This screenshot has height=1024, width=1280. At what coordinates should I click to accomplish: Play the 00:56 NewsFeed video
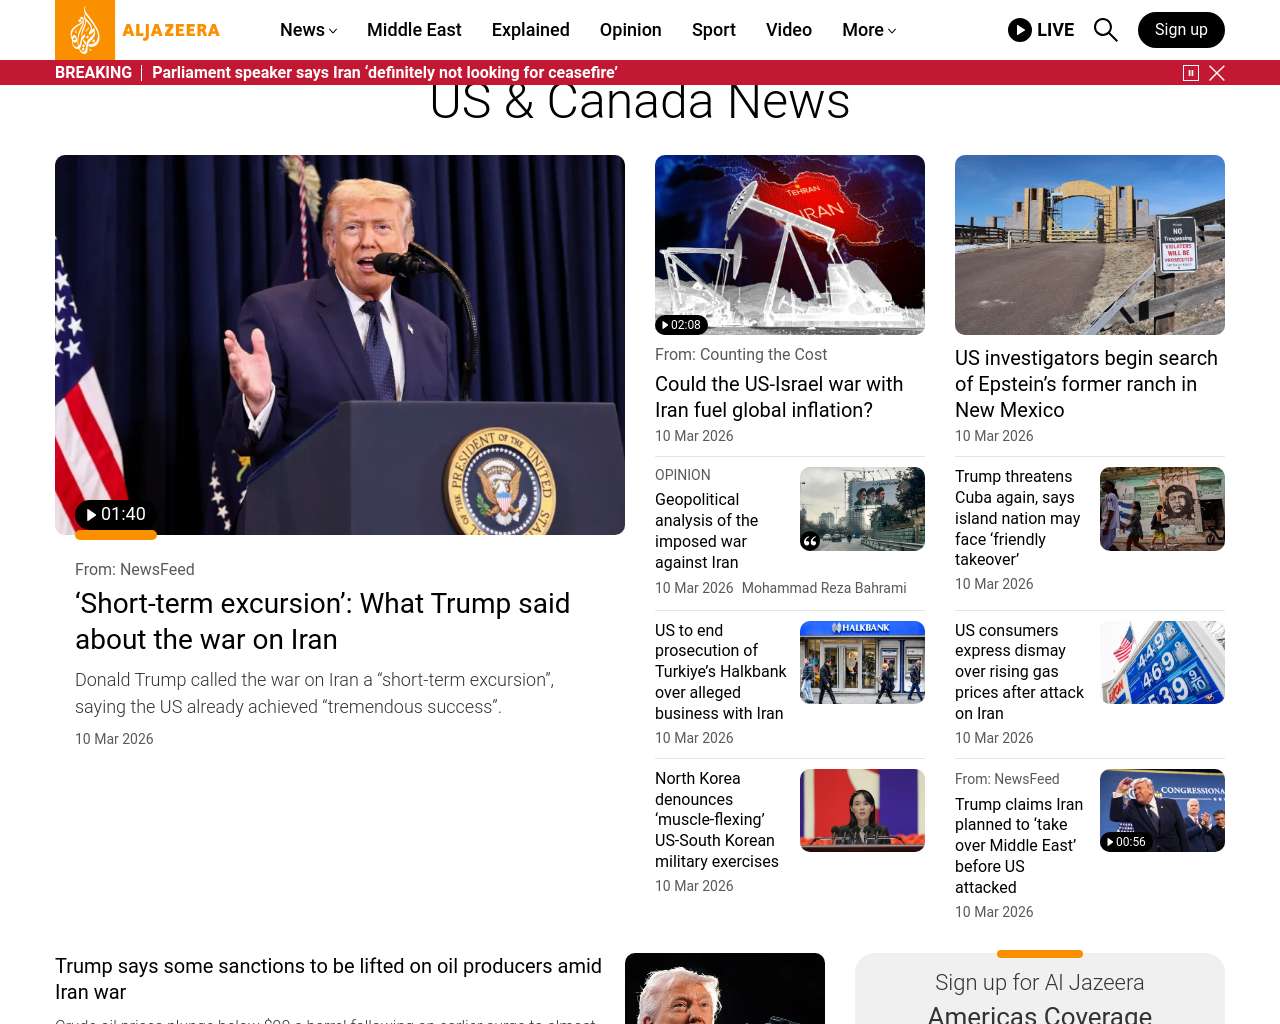tap(1126, 842)
